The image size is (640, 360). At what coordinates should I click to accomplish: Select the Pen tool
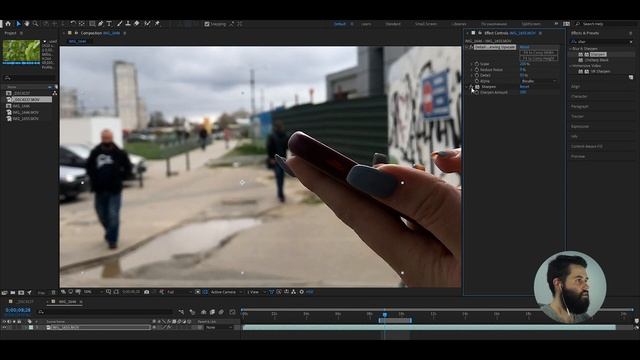click(100, 24)
